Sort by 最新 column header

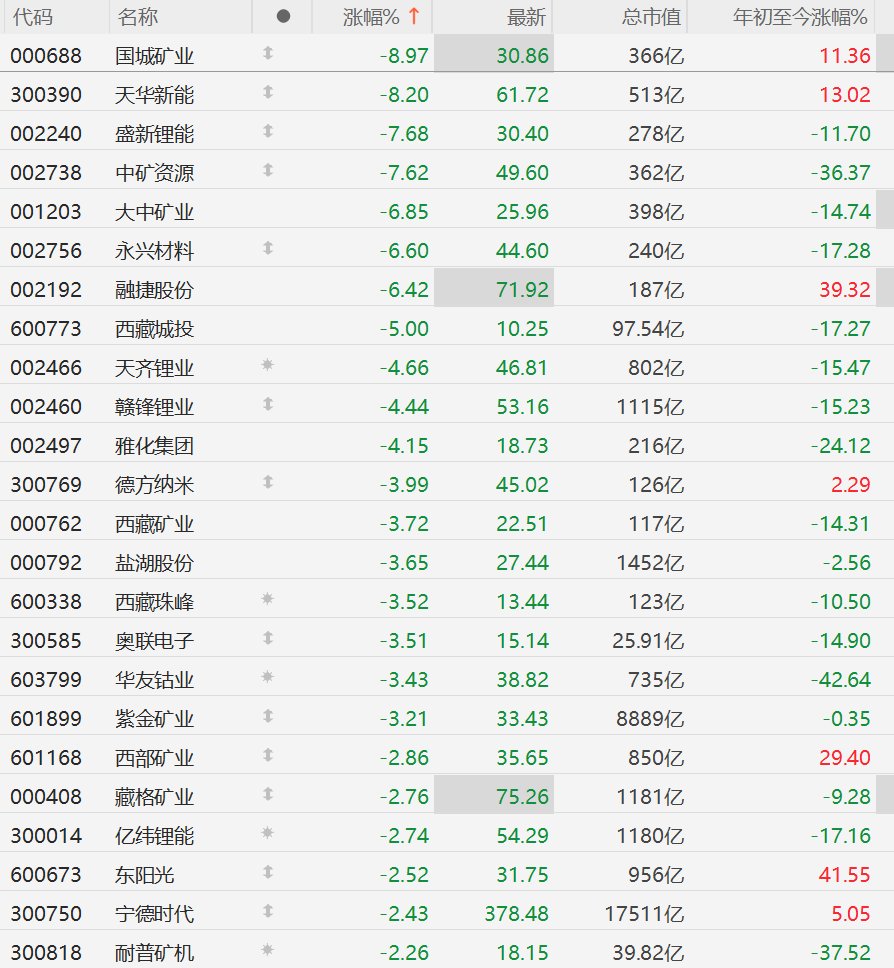526,17
